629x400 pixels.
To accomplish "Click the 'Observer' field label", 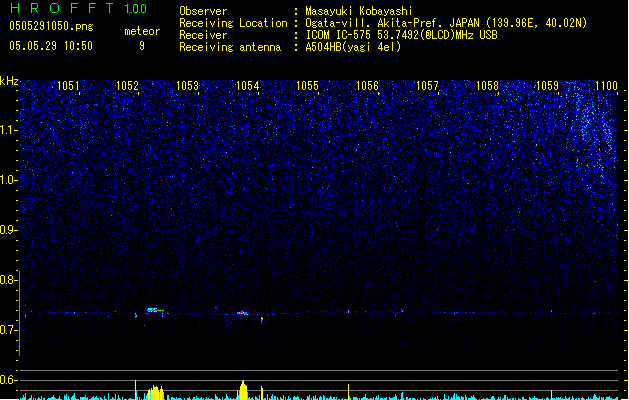I will click(x=203, y=11).
